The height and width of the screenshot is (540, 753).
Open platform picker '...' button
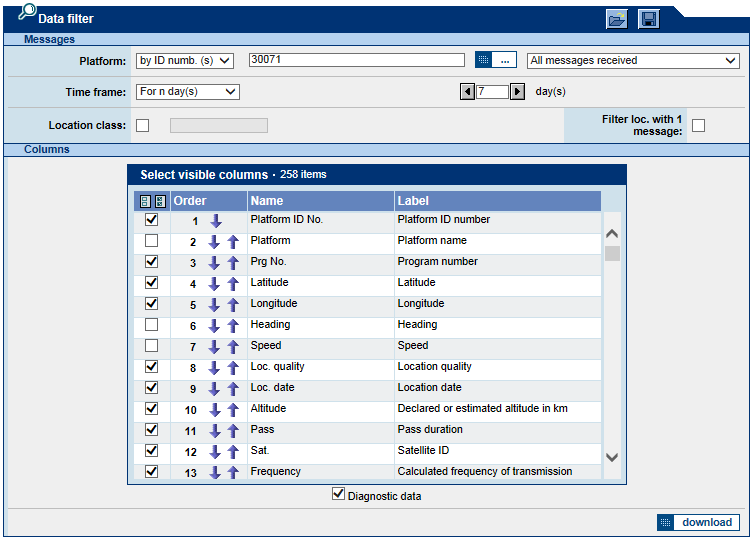click(x=496, y=60)
